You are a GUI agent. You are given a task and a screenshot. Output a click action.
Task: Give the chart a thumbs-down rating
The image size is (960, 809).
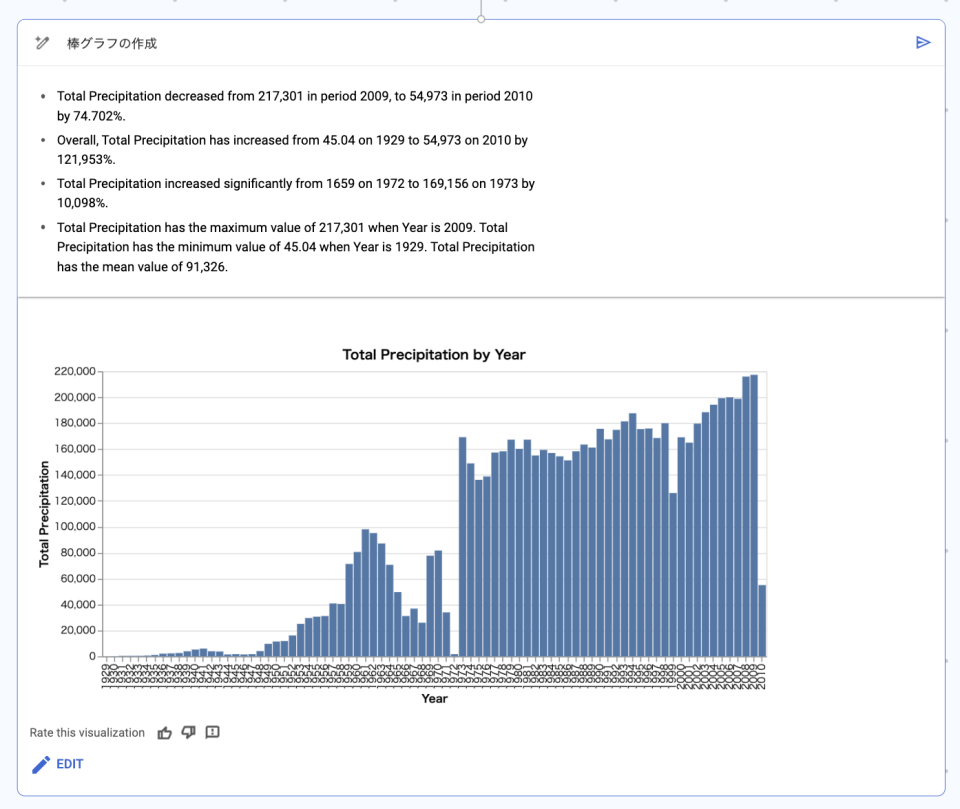189,732
